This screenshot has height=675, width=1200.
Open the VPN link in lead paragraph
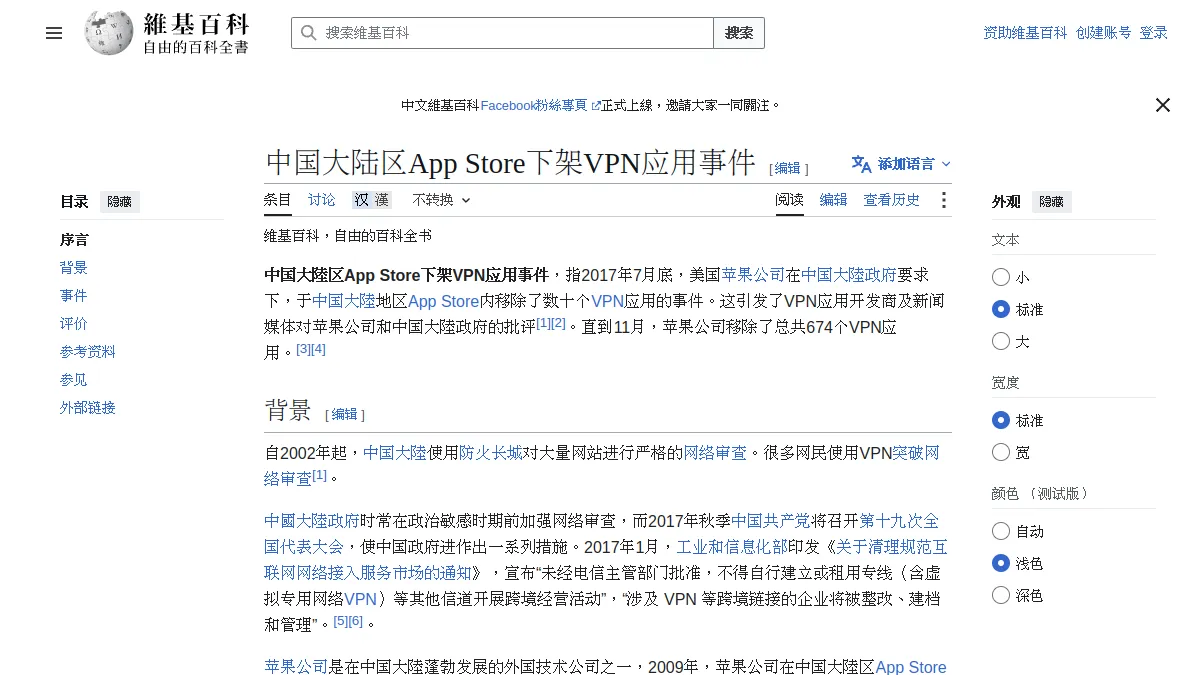tap(608, 301)
